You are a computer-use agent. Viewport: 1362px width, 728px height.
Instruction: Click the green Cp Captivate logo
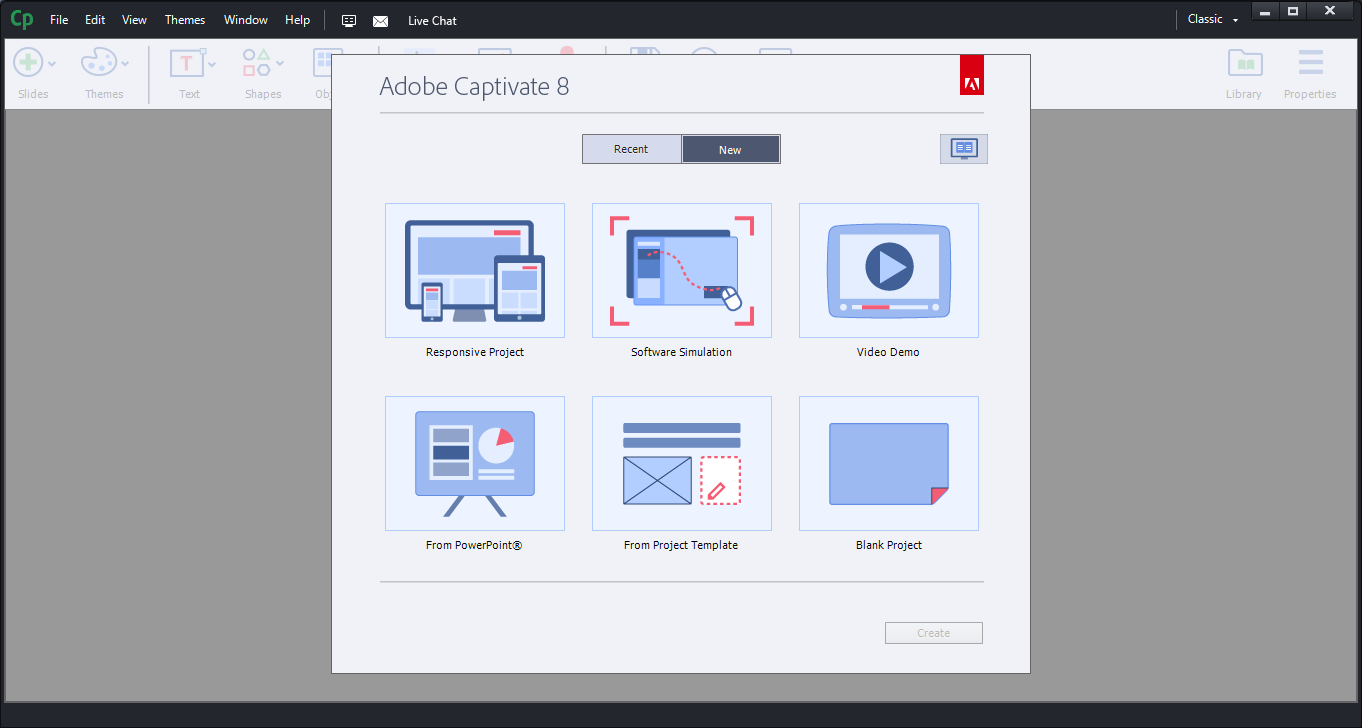tap(21, 19)
